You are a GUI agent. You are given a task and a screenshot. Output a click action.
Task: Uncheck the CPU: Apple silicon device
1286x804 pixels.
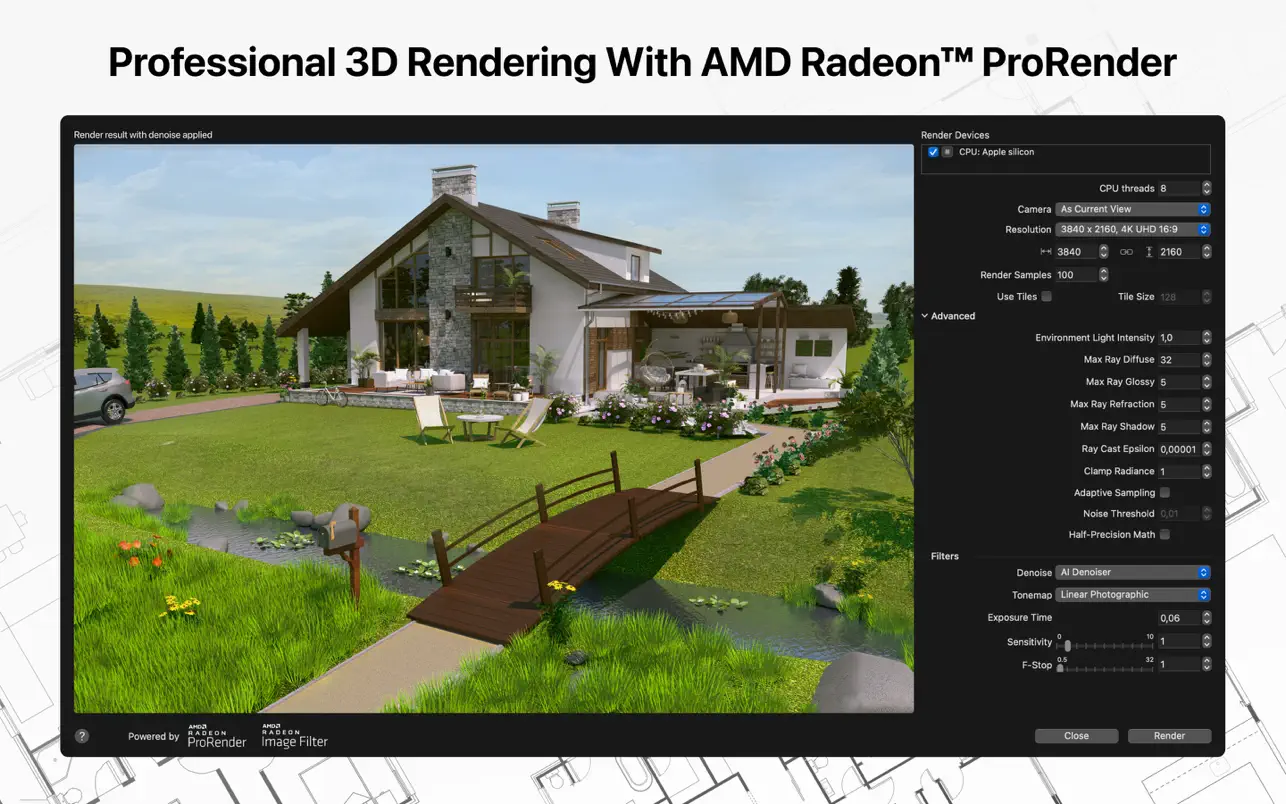pos(933,152)
